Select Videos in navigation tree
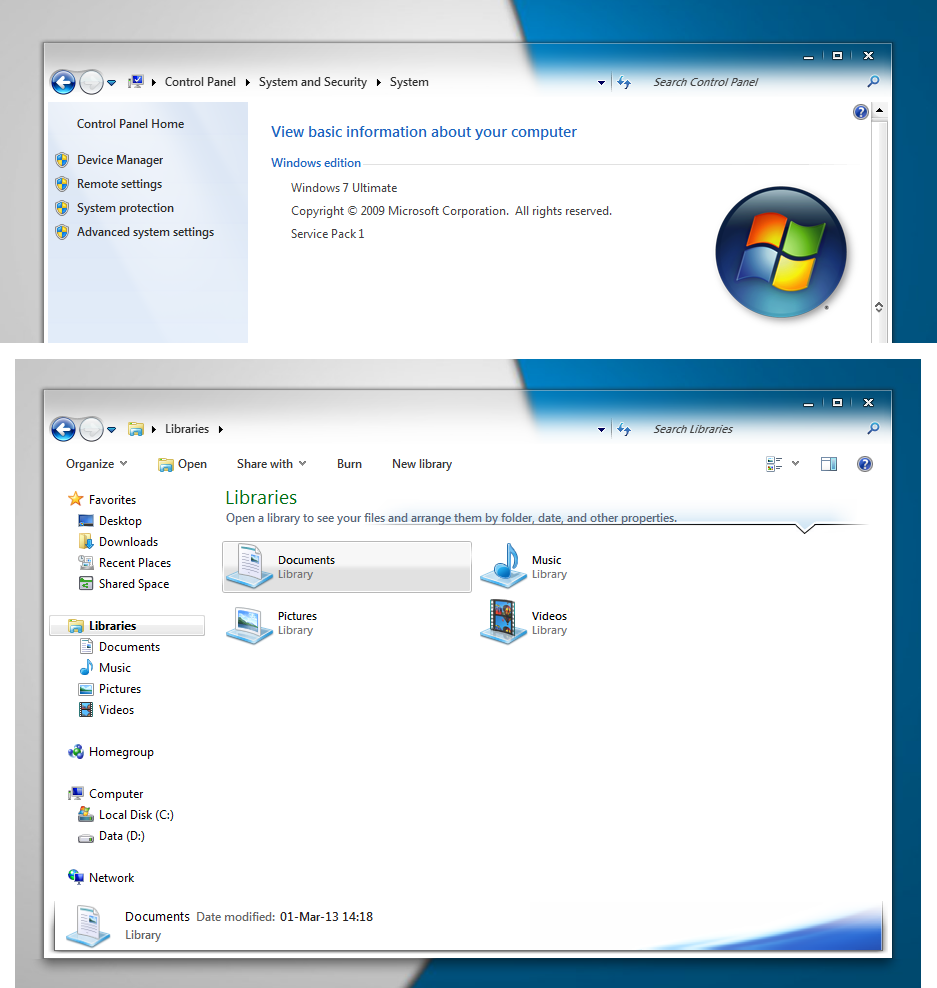 106,710
